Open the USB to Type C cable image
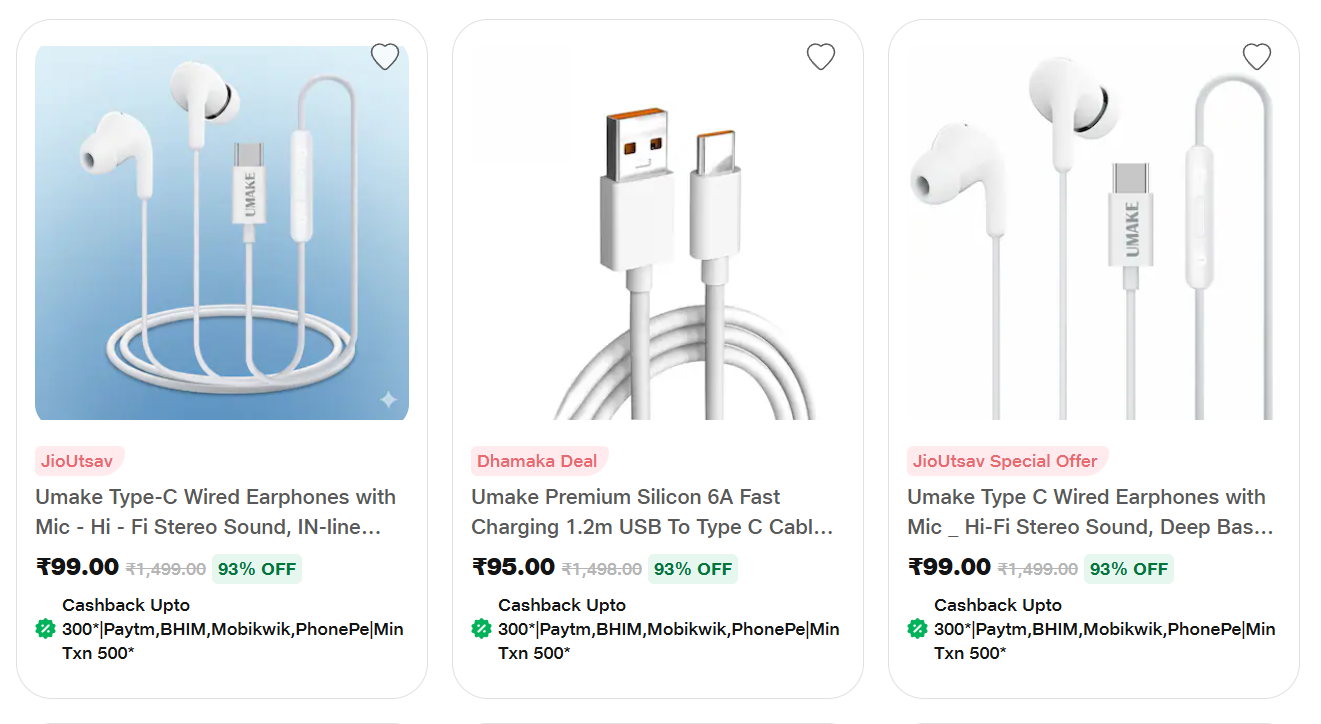This screenshot has width=1321, height=724. click(658, 233)
